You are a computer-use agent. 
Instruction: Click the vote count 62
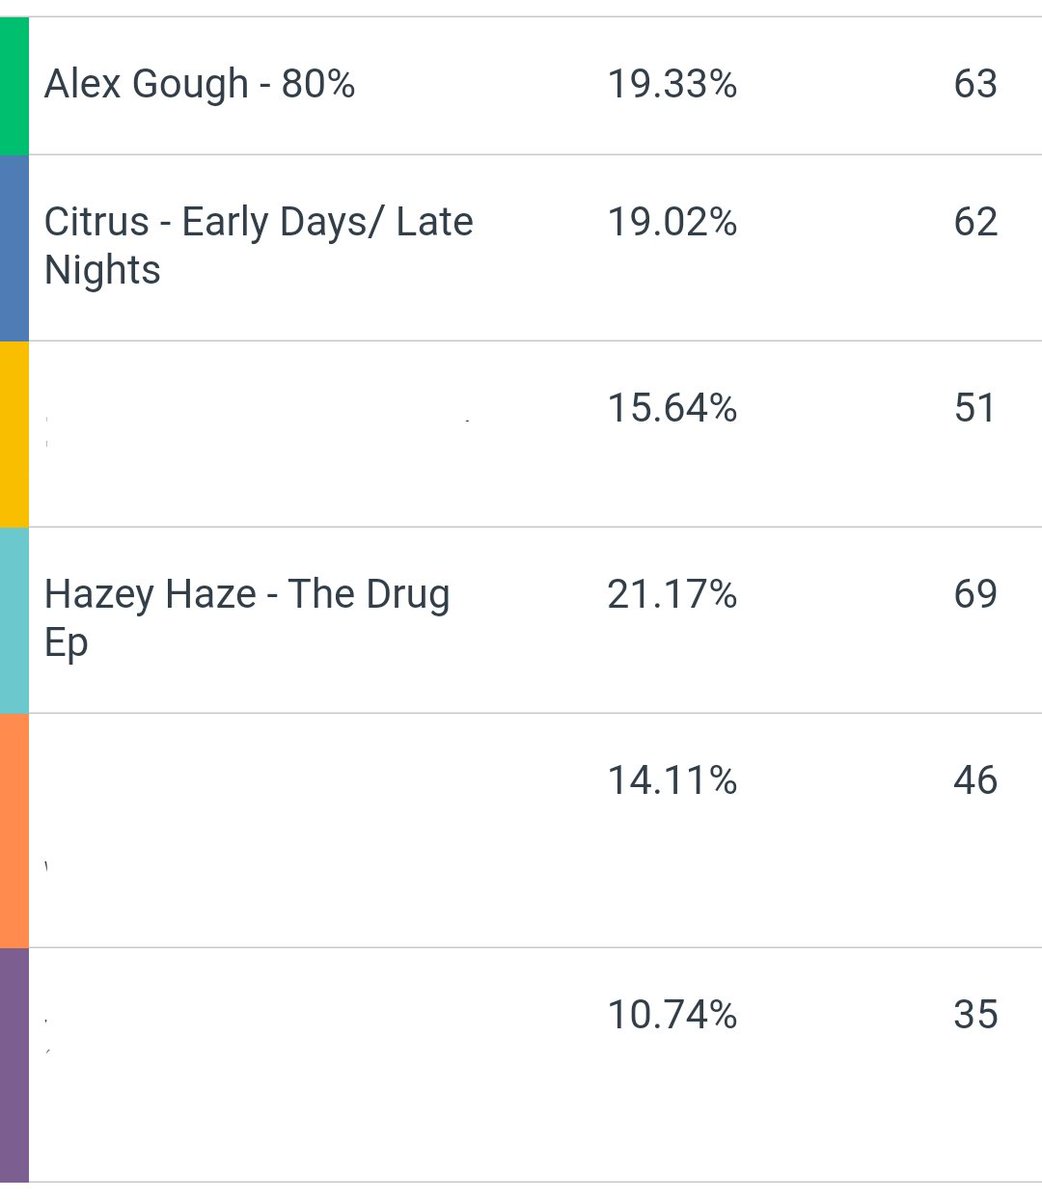975,222
